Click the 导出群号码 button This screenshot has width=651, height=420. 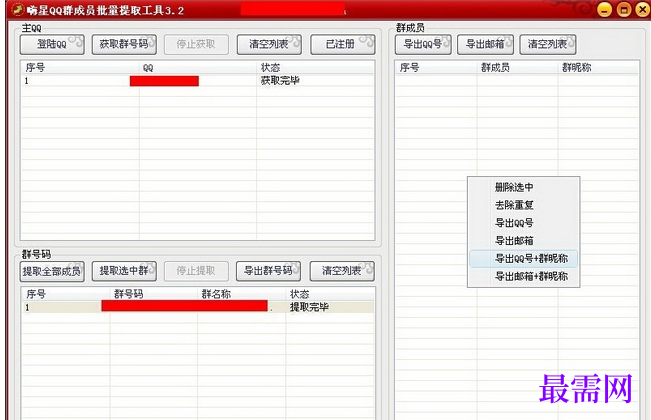click(268, 271)
